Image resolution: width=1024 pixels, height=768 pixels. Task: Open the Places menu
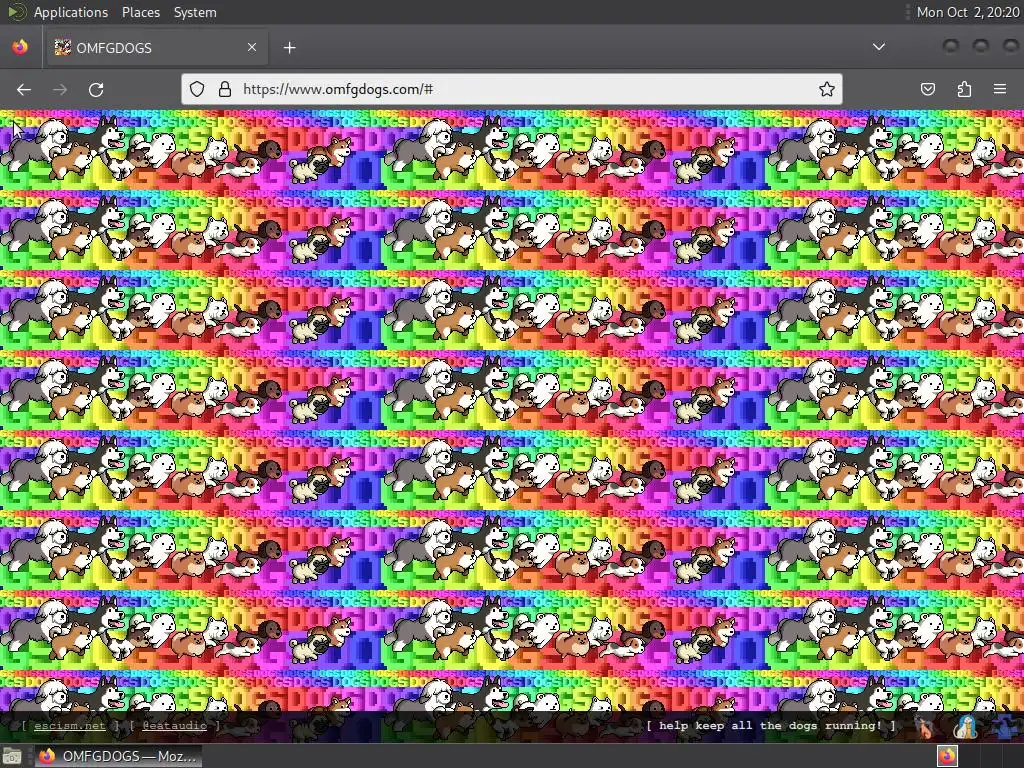tap(141, 12)
